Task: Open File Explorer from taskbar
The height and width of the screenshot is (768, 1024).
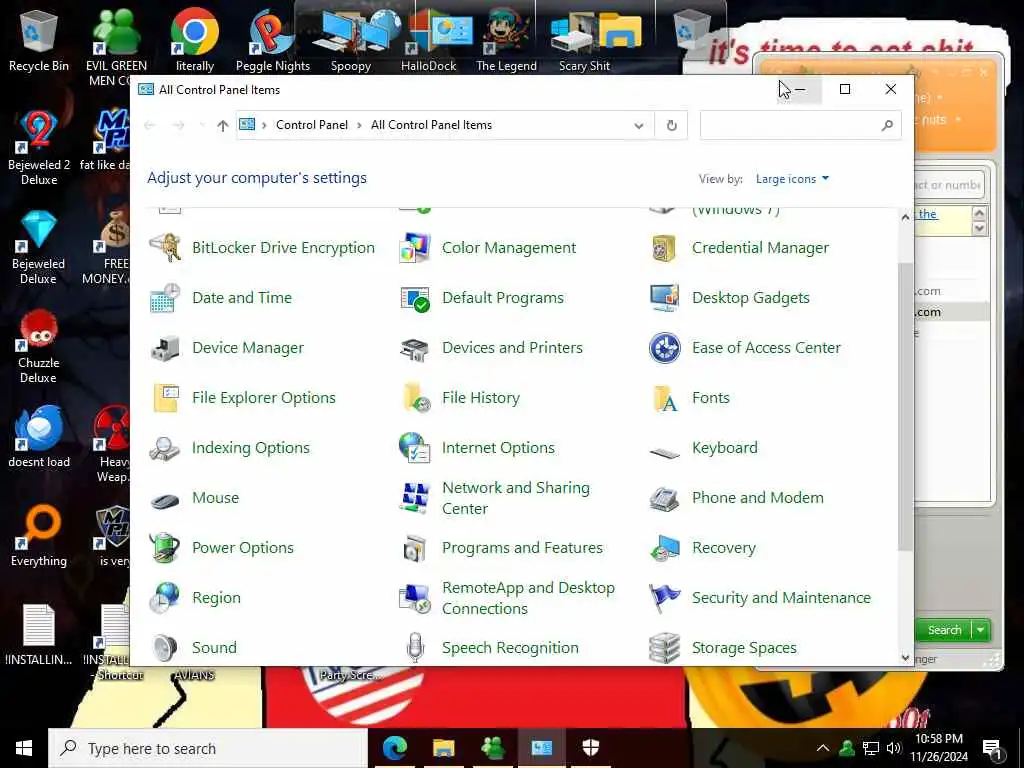Action: (443, 748)
